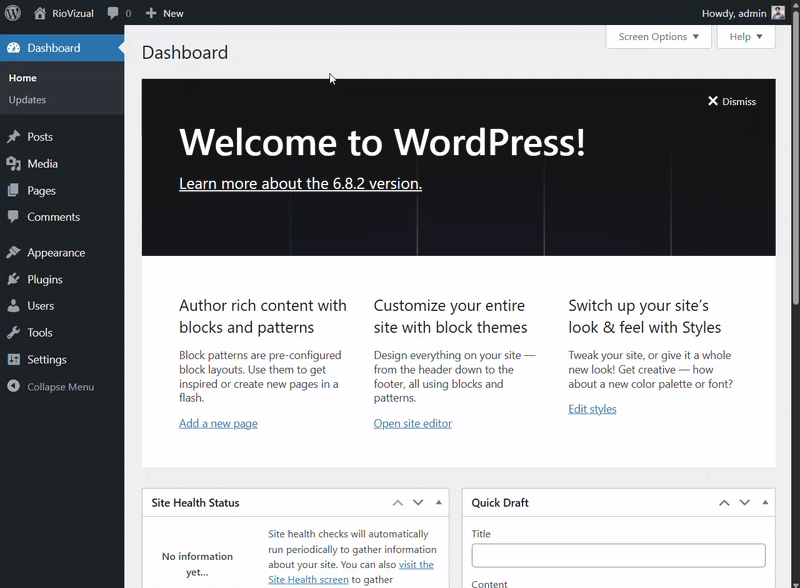Viewport: 800px width, 588px height.
Task: Select the Plugins plug icon
Action: click(14, 279)
